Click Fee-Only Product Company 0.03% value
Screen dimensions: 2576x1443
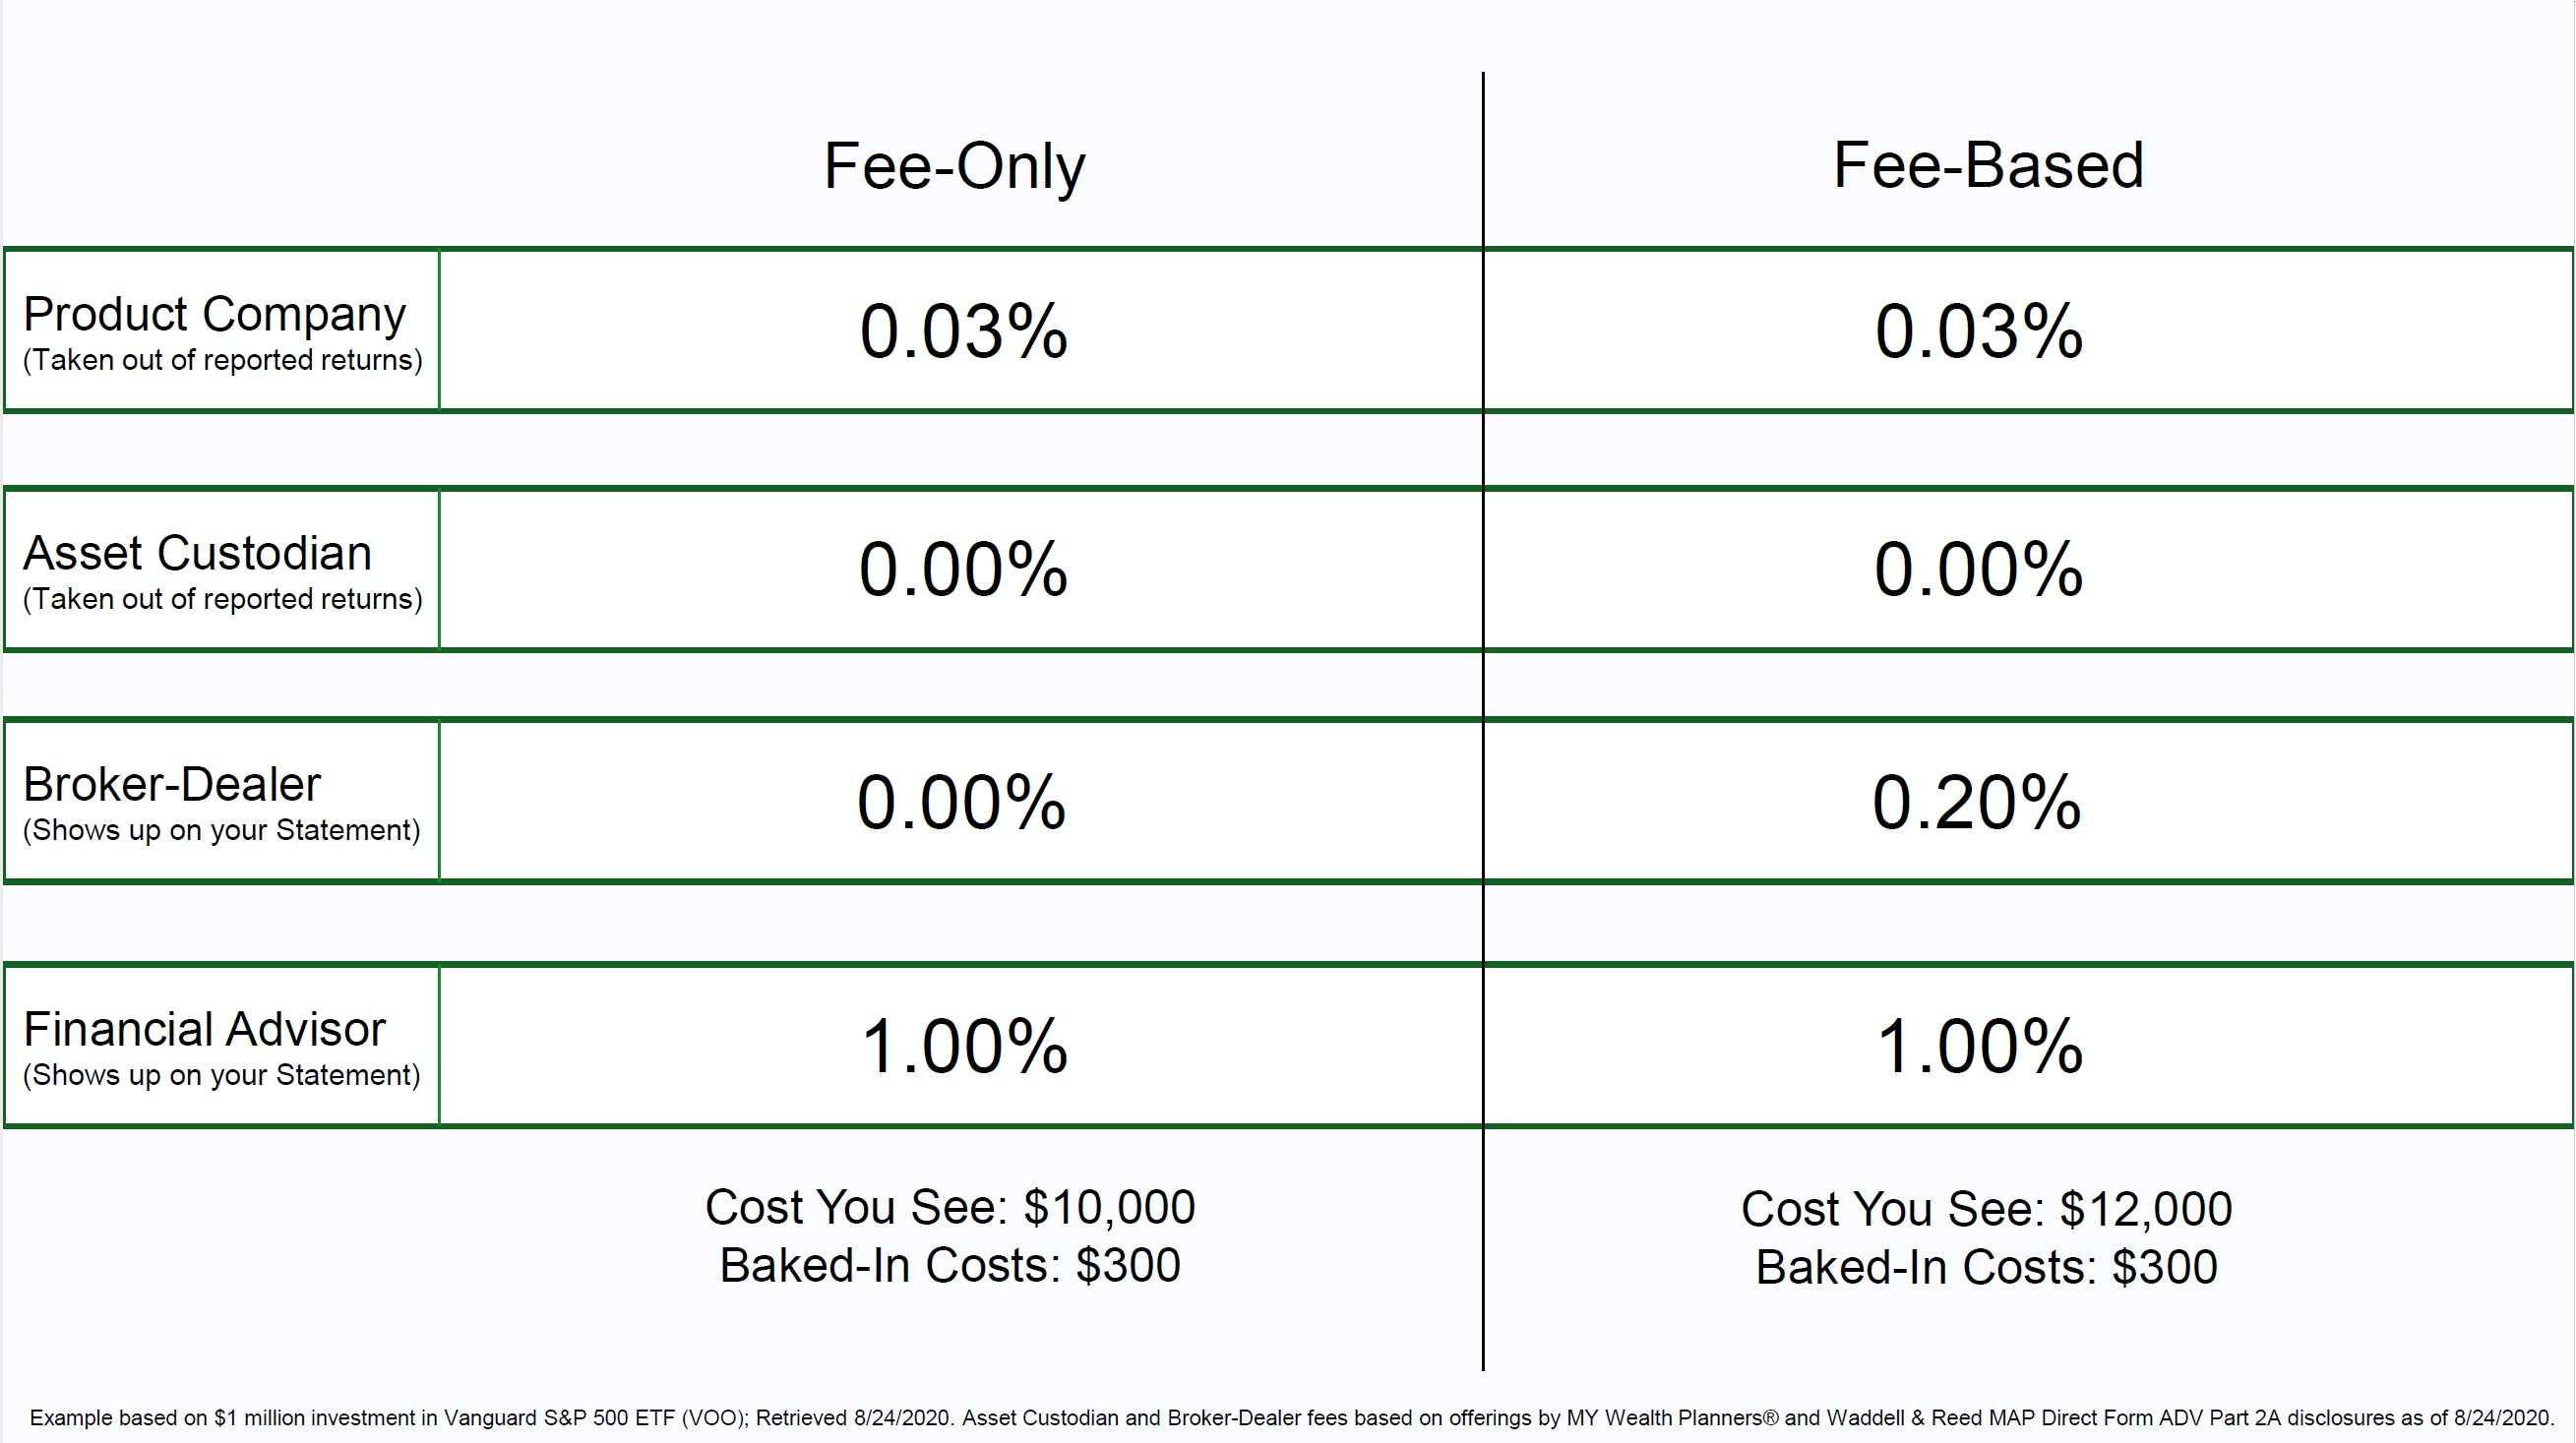(x=964, y=331)
